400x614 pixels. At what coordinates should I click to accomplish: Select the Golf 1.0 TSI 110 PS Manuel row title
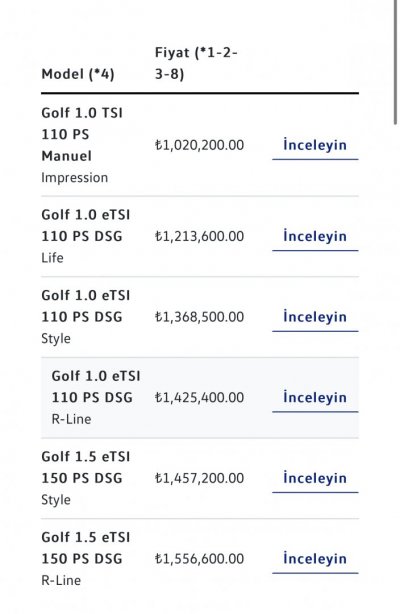click(x=82, y=134)
